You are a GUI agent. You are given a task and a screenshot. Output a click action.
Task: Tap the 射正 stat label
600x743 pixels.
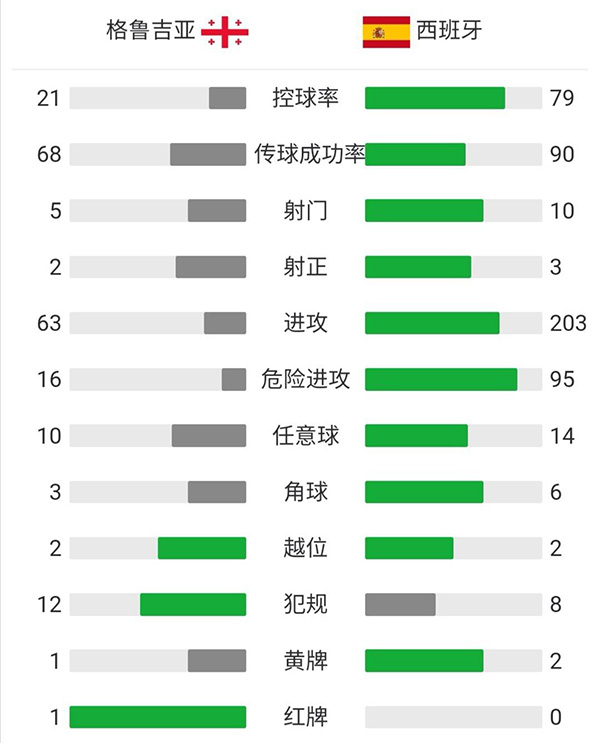[x=305, y=267]
